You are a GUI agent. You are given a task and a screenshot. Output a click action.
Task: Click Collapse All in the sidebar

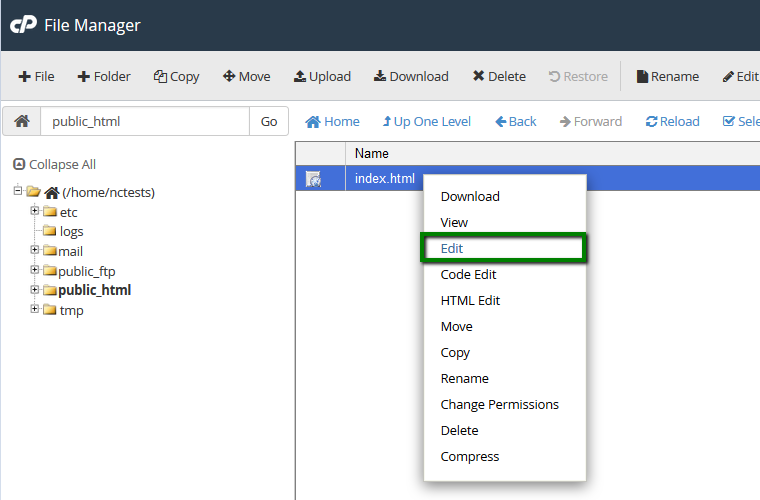click(55, 164)
